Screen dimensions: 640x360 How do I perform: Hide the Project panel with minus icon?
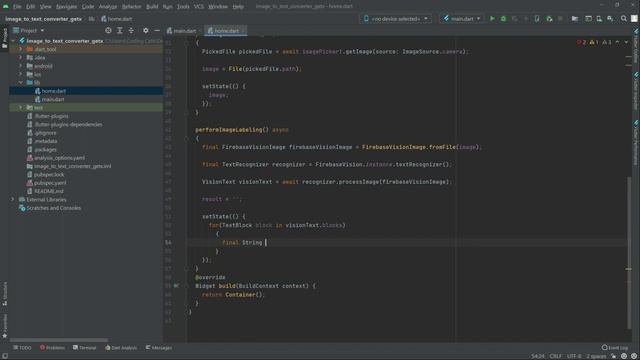157,31
